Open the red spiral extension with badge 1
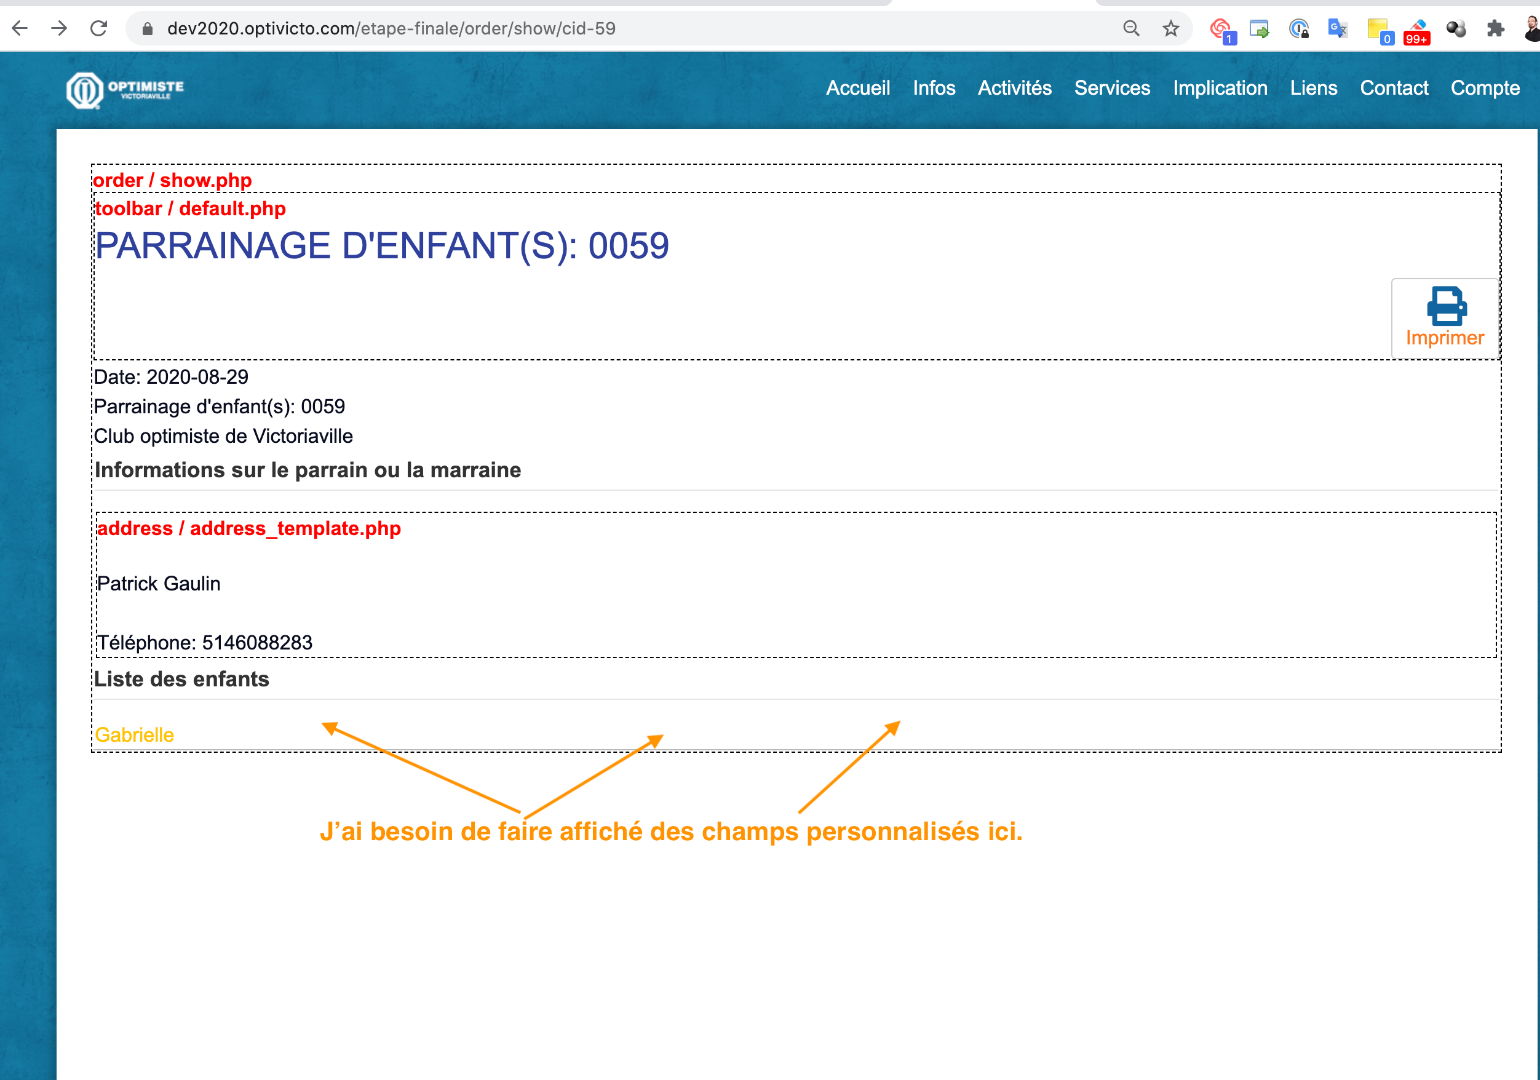Viewport: 1540px width, 1080px height. click(x=1222, y=30)
